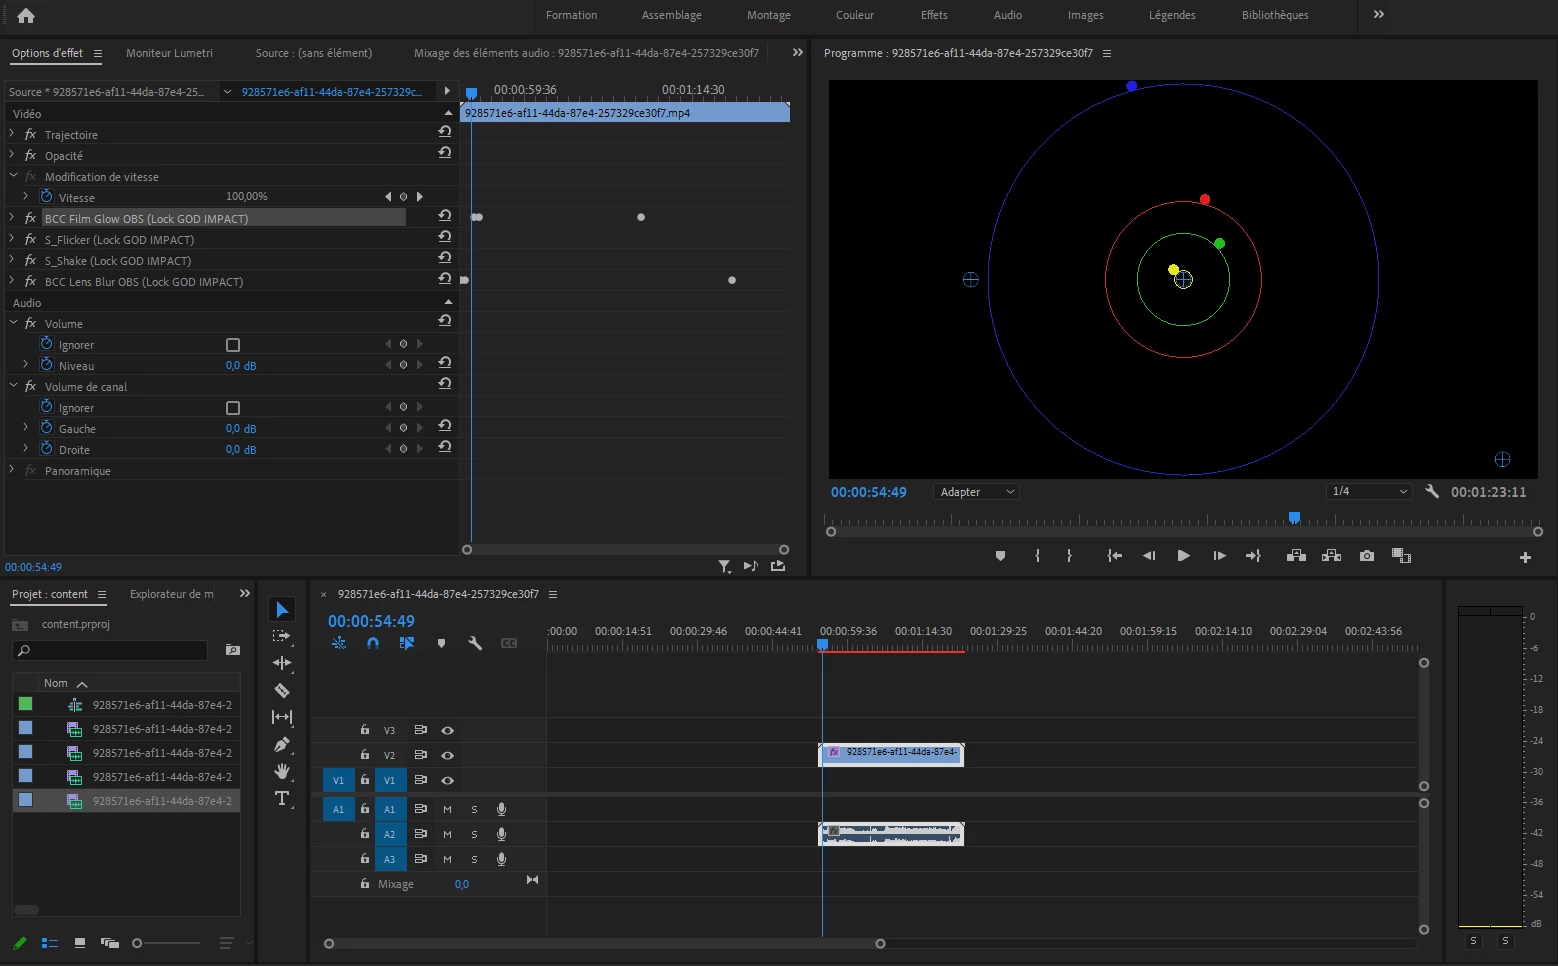Select the Slip tool
Viewport: 1558px width, 966px height.
point(282,717)
